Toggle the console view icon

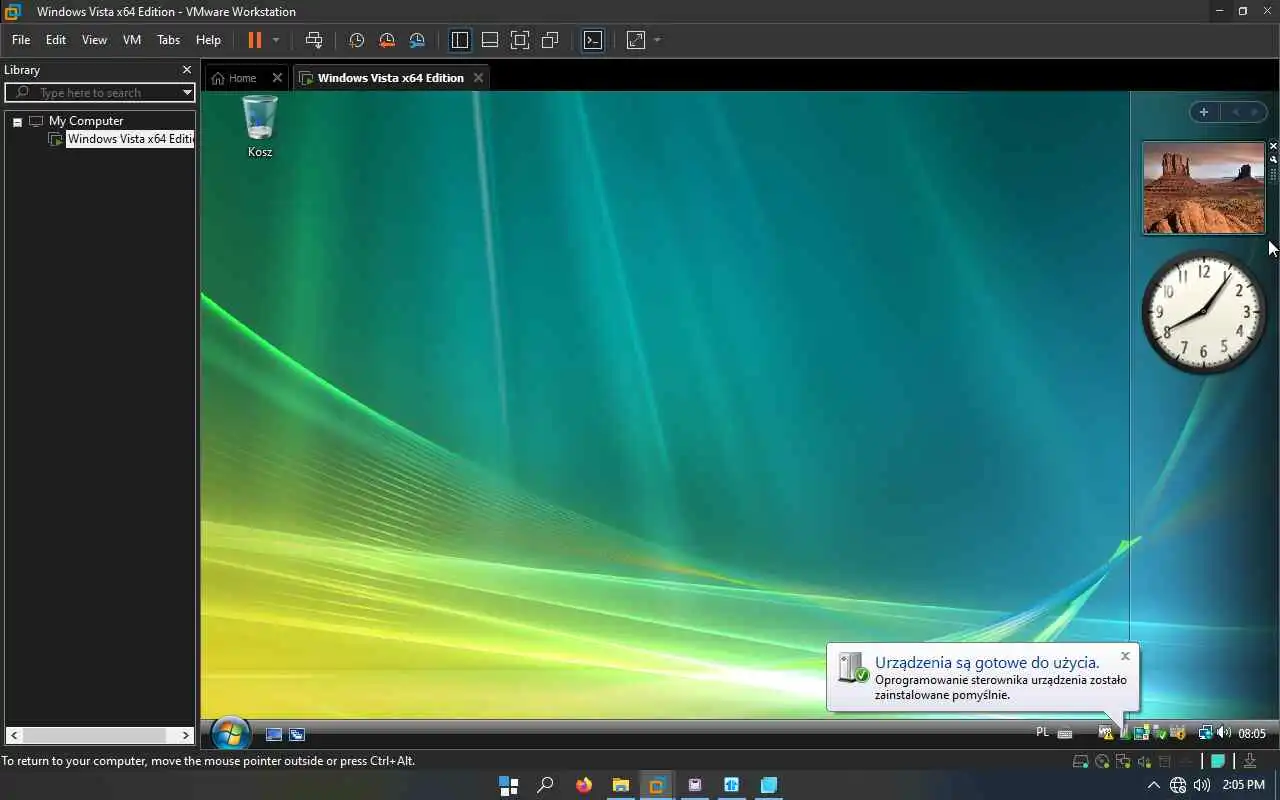coord(593,40)
